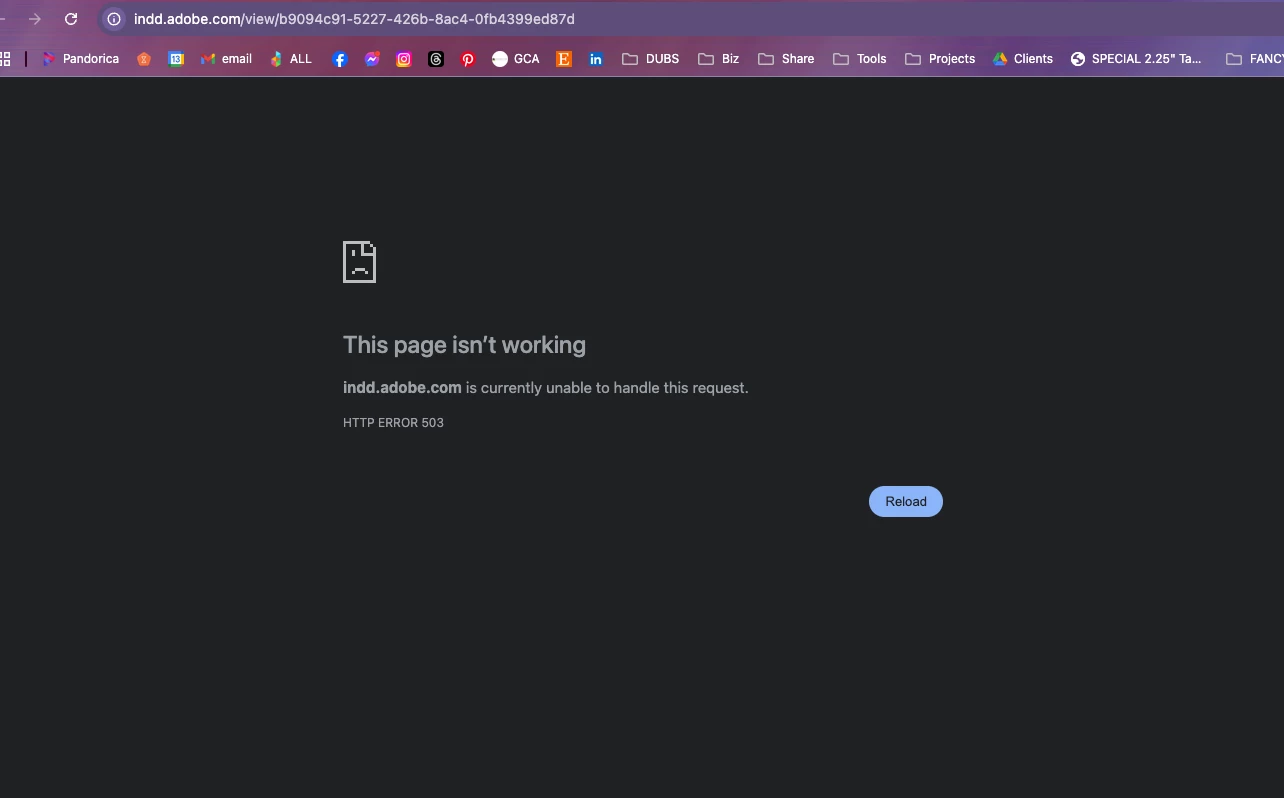Expand the Biz bookmark folder
1284x798 pixels.
(x=719, y=59)
